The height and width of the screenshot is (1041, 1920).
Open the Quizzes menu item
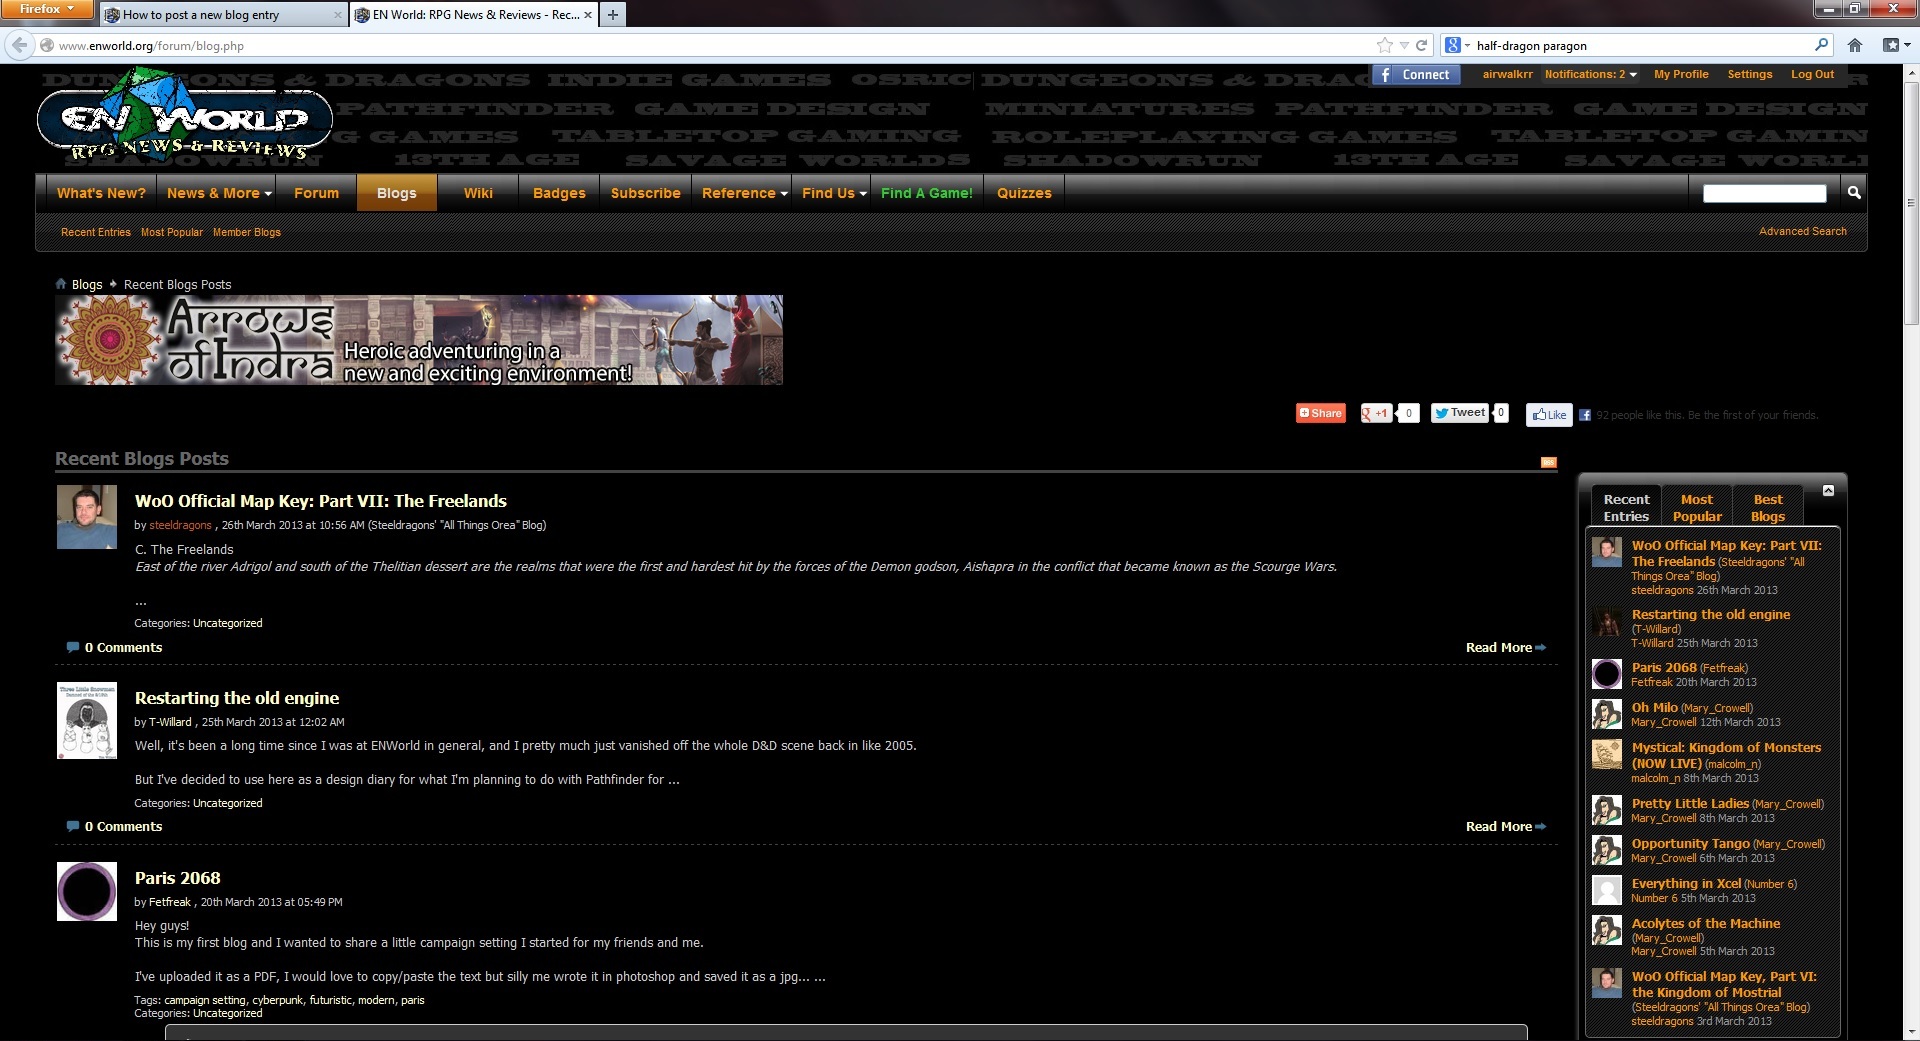pos(1024,193)
